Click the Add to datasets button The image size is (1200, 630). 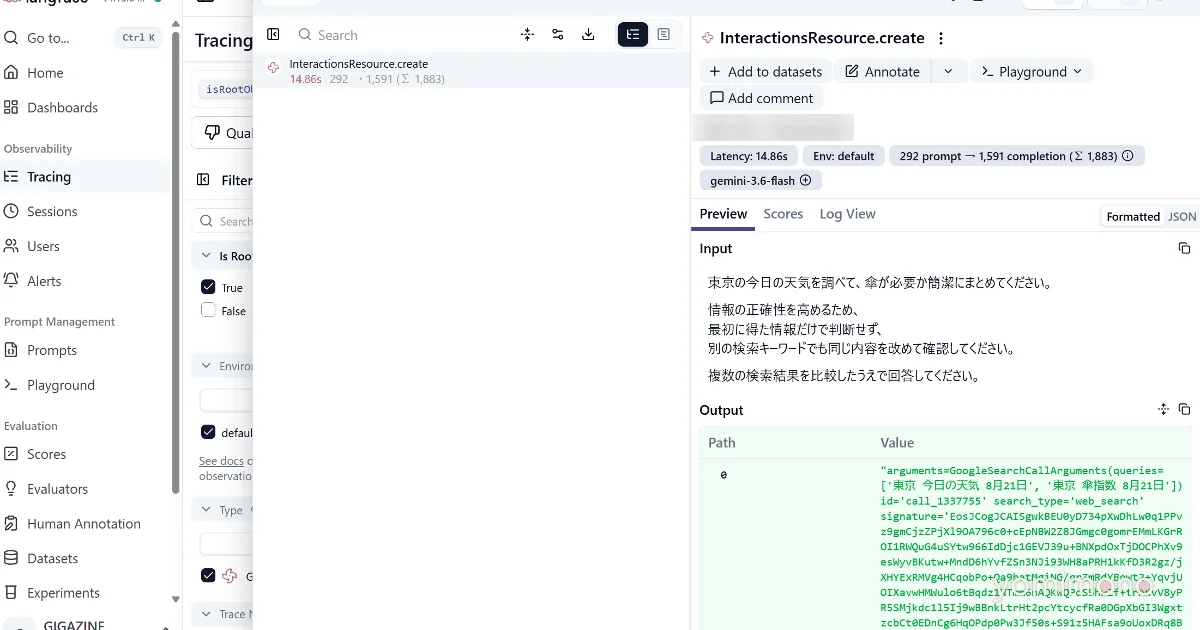(765, 72)
